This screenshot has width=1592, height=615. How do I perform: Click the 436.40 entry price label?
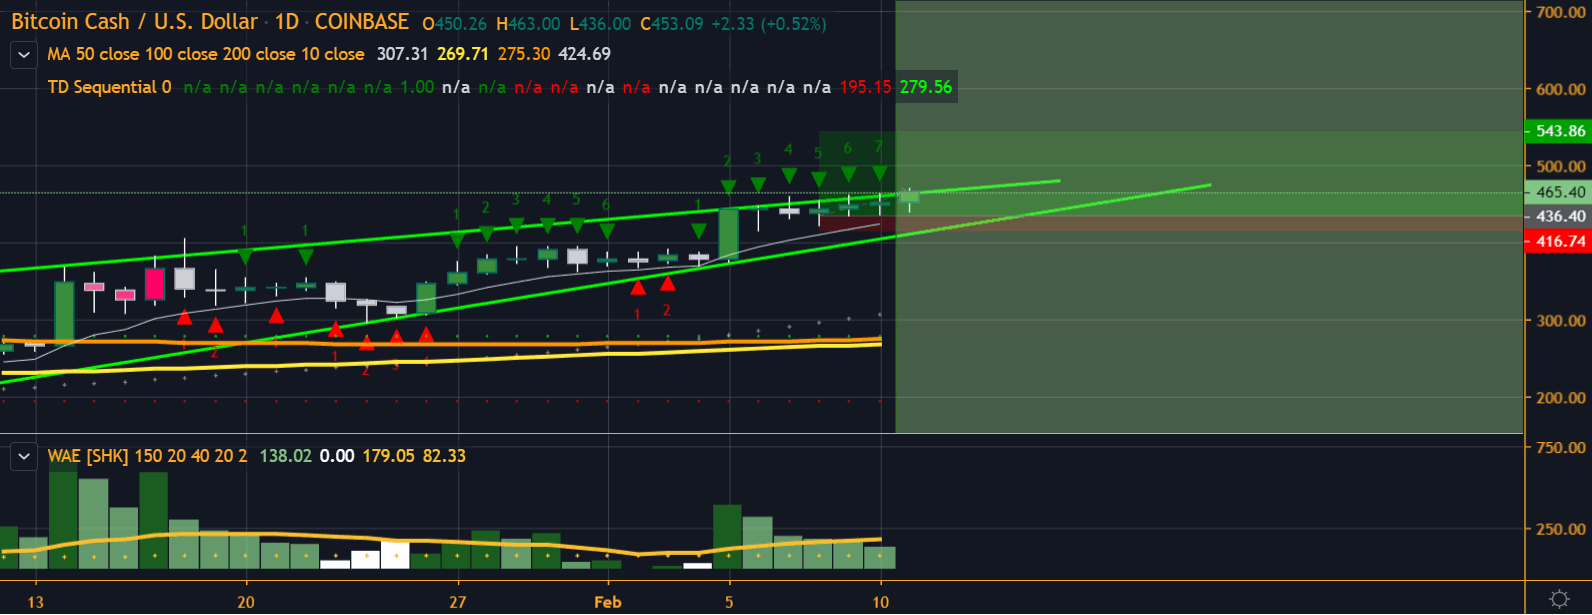tap(1558, 216)
